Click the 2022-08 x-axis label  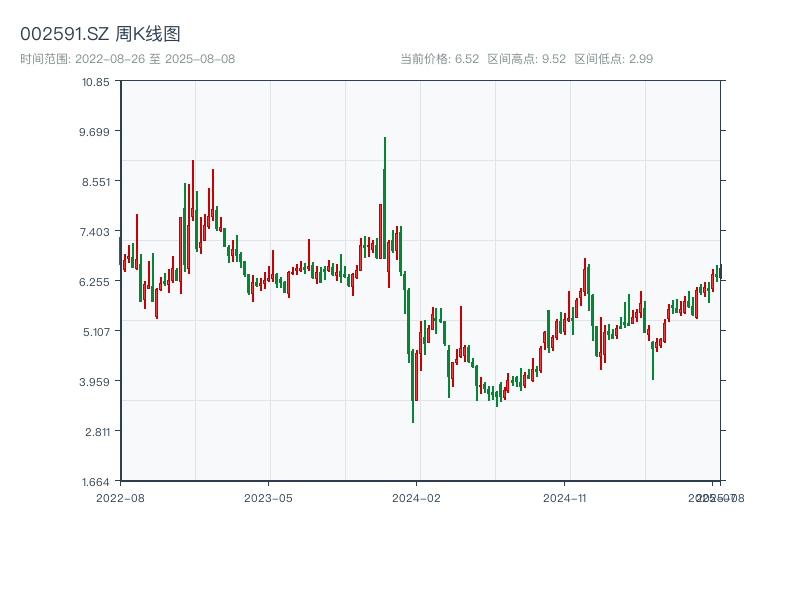pos(120,497)
